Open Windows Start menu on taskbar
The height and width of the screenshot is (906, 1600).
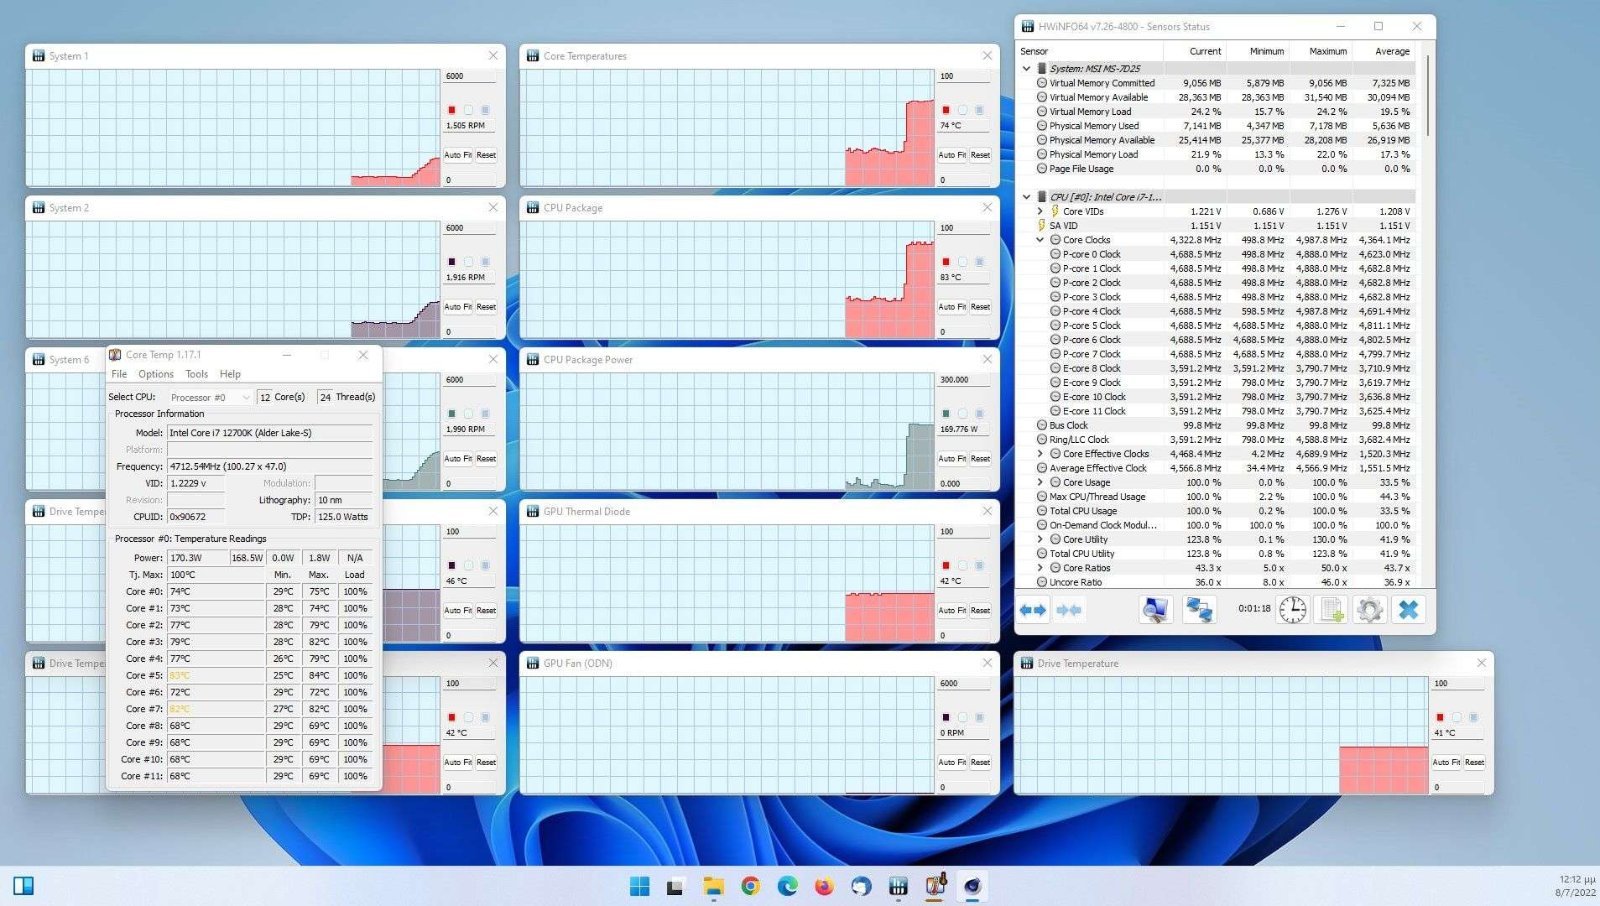pyautogui.click(x=639, y=886)
